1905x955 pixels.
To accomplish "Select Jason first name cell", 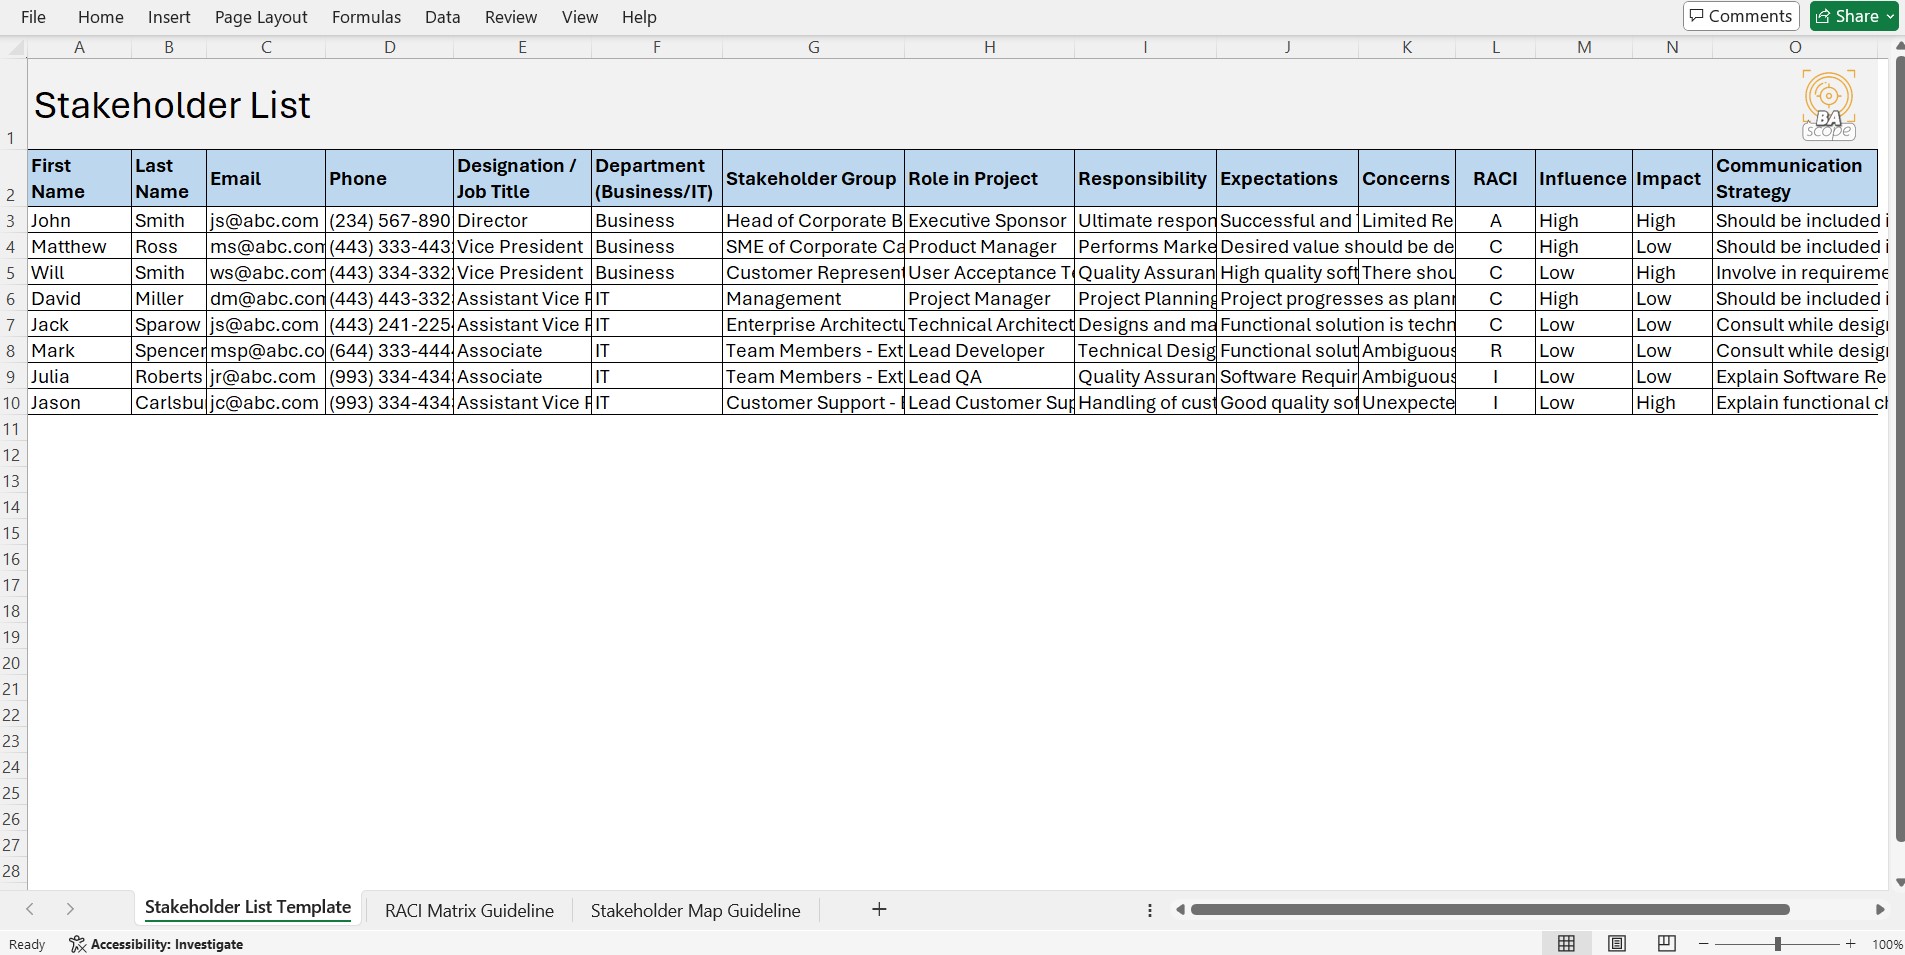I will click(79, 402).
